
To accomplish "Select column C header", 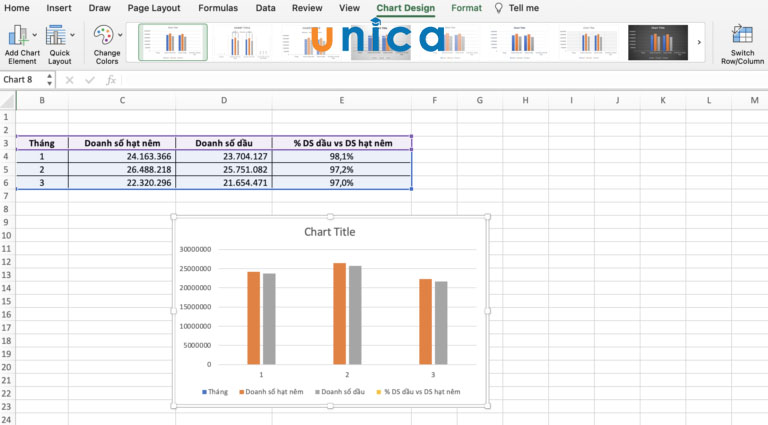I will pos(122,100).
